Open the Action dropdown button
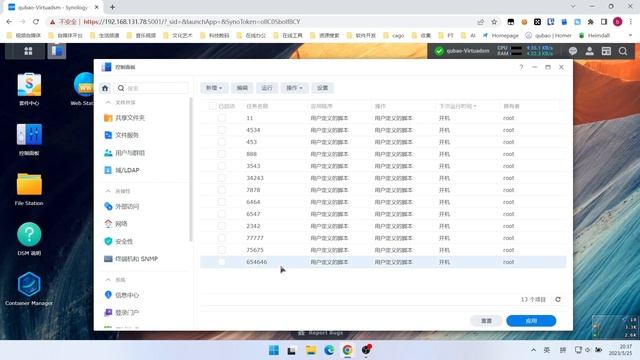The height and width of the screenshot is (360, 640). [294, 88]
